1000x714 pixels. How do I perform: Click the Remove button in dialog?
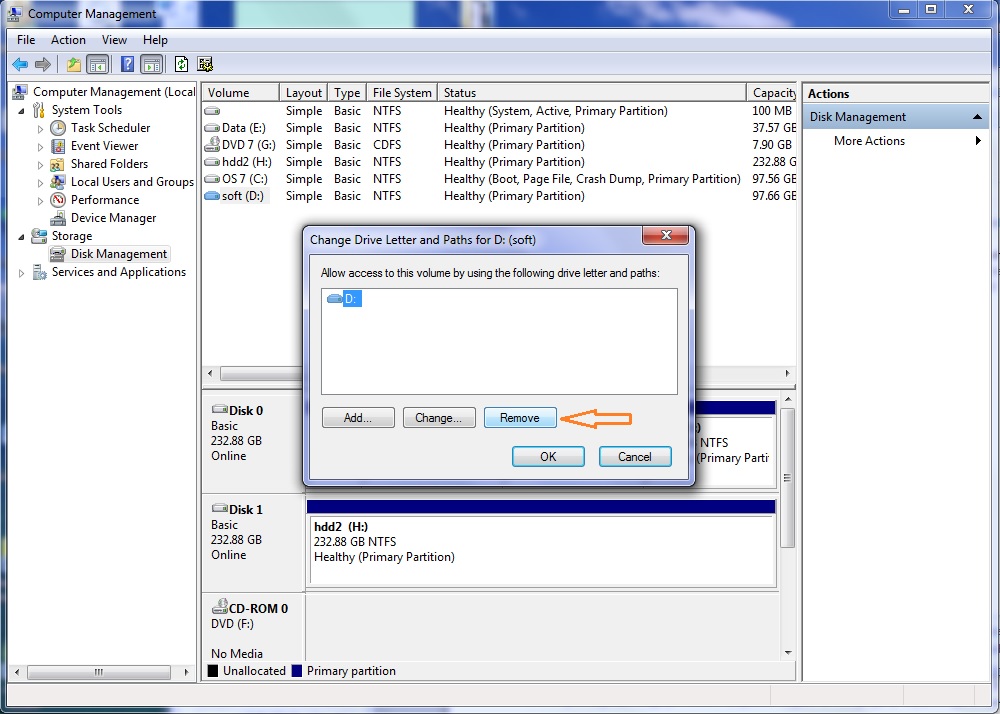(x=520, y=418)
